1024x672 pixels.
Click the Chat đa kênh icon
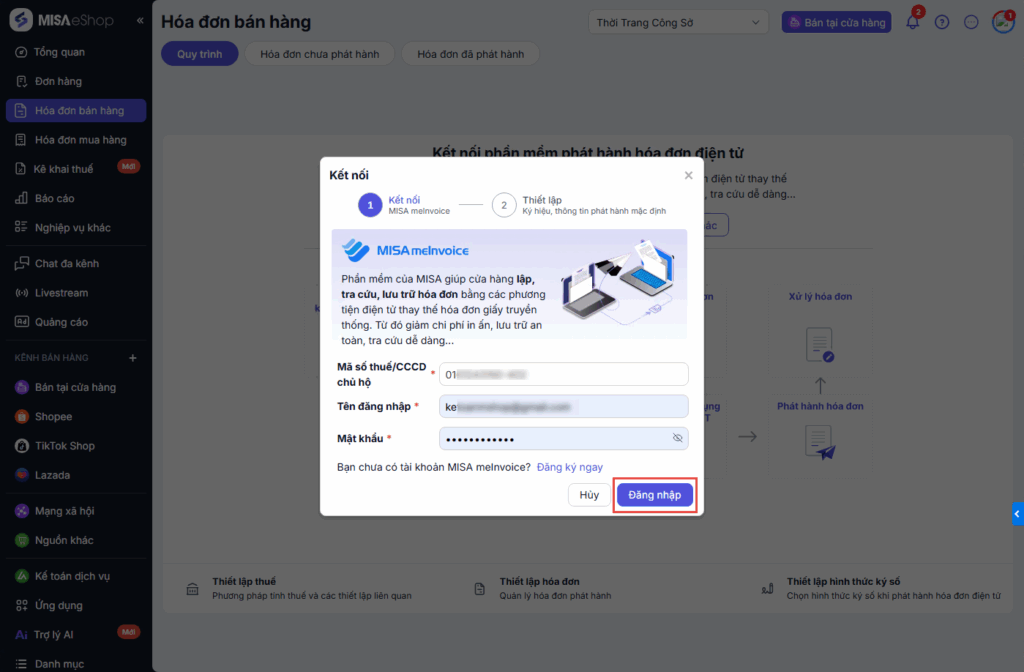pyautogui.click(x=22, y=263)
